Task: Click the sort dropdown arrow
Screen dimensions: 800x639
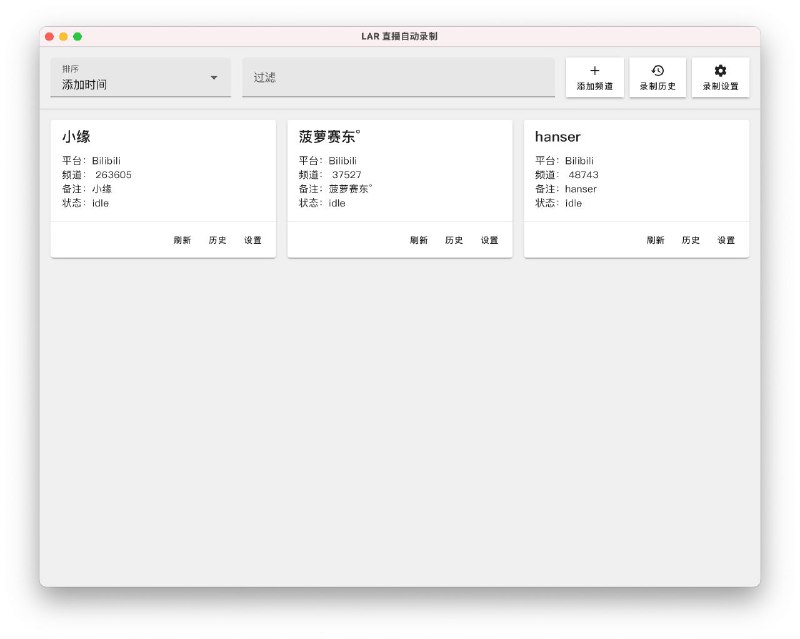Action: 213,78
